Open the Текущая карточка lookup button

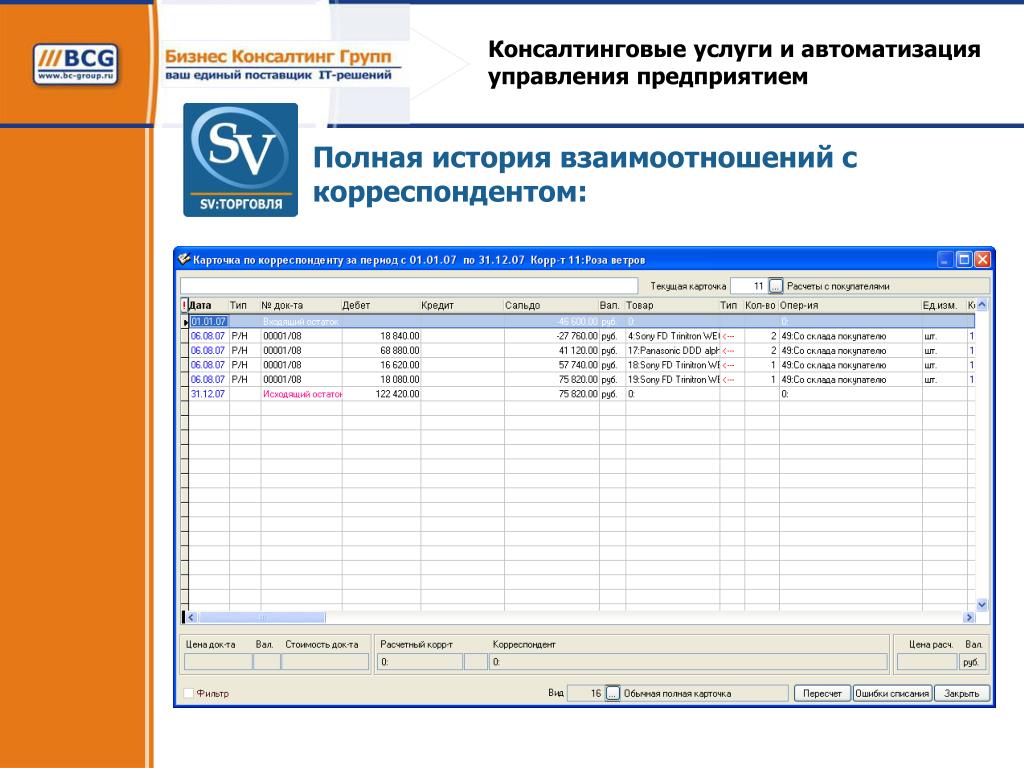775,286
